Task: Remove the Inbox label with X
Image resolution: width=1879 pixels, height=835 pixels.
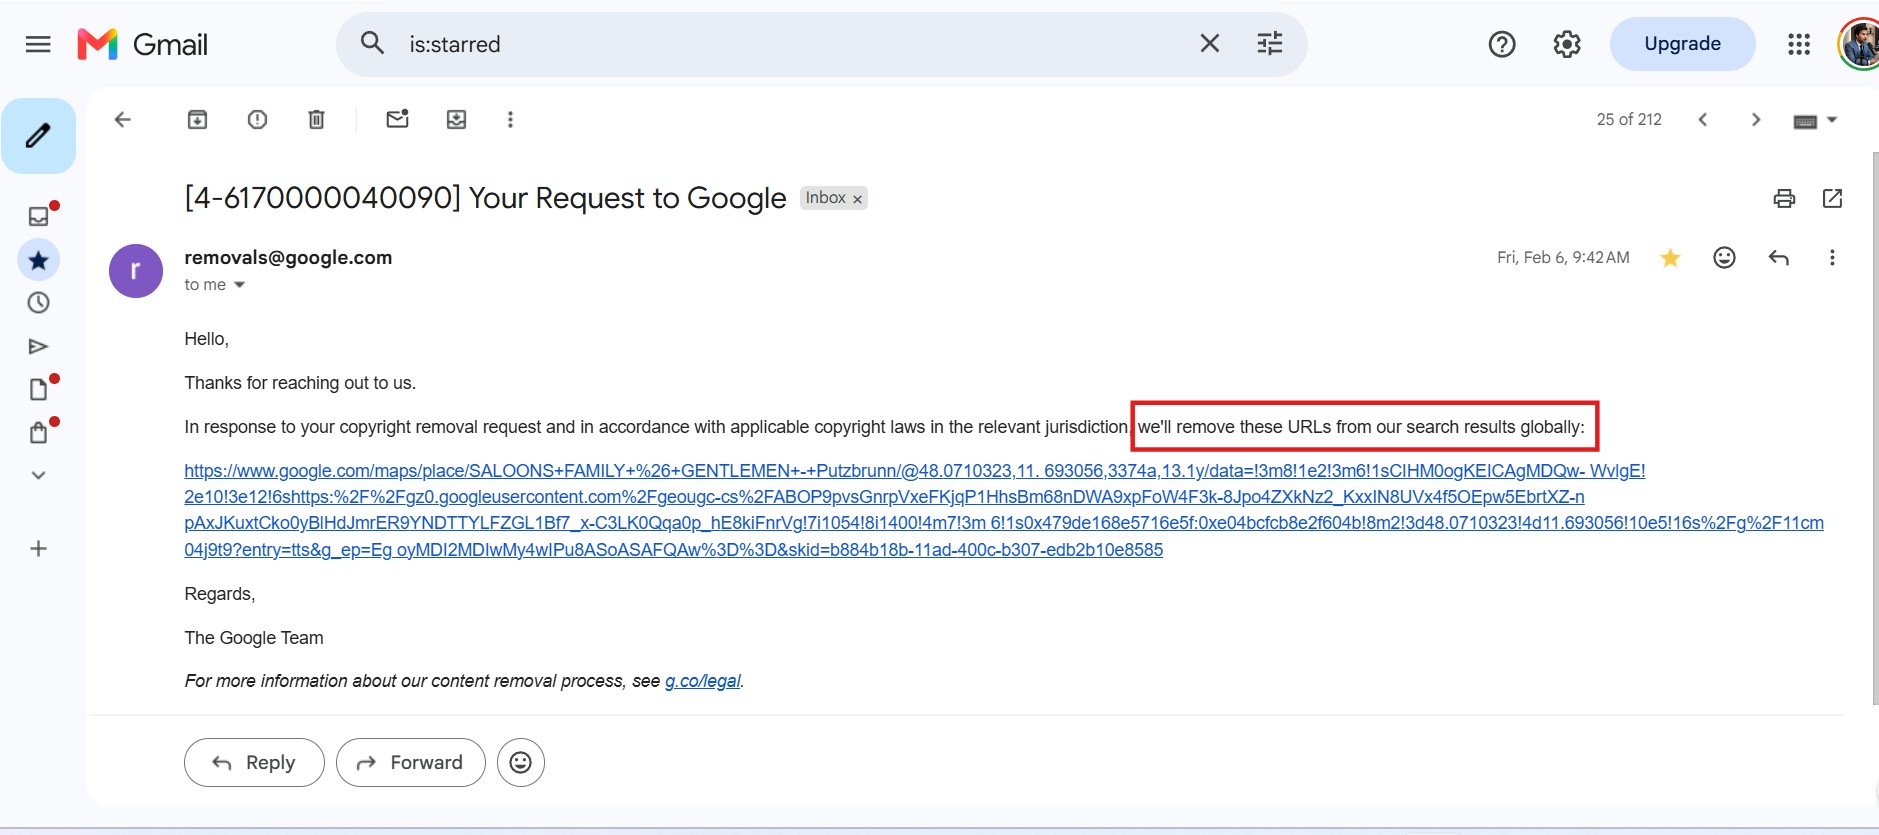Action: point(857,199)
